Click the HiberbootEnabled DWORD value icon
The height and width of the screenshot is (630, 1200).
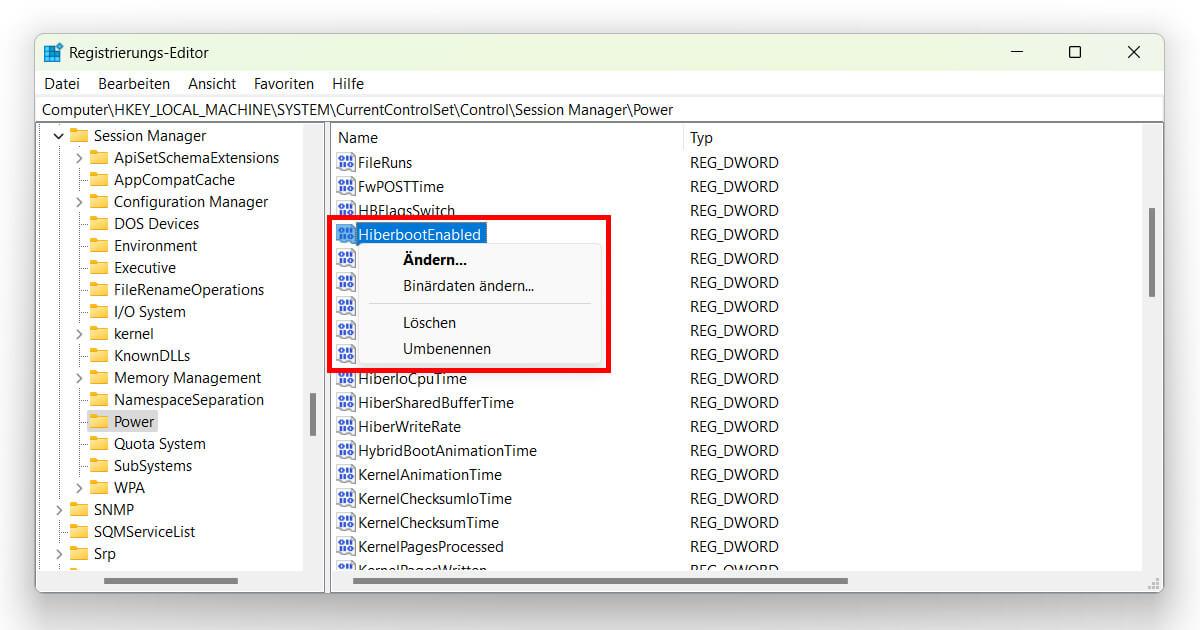[x=345, y=234]
